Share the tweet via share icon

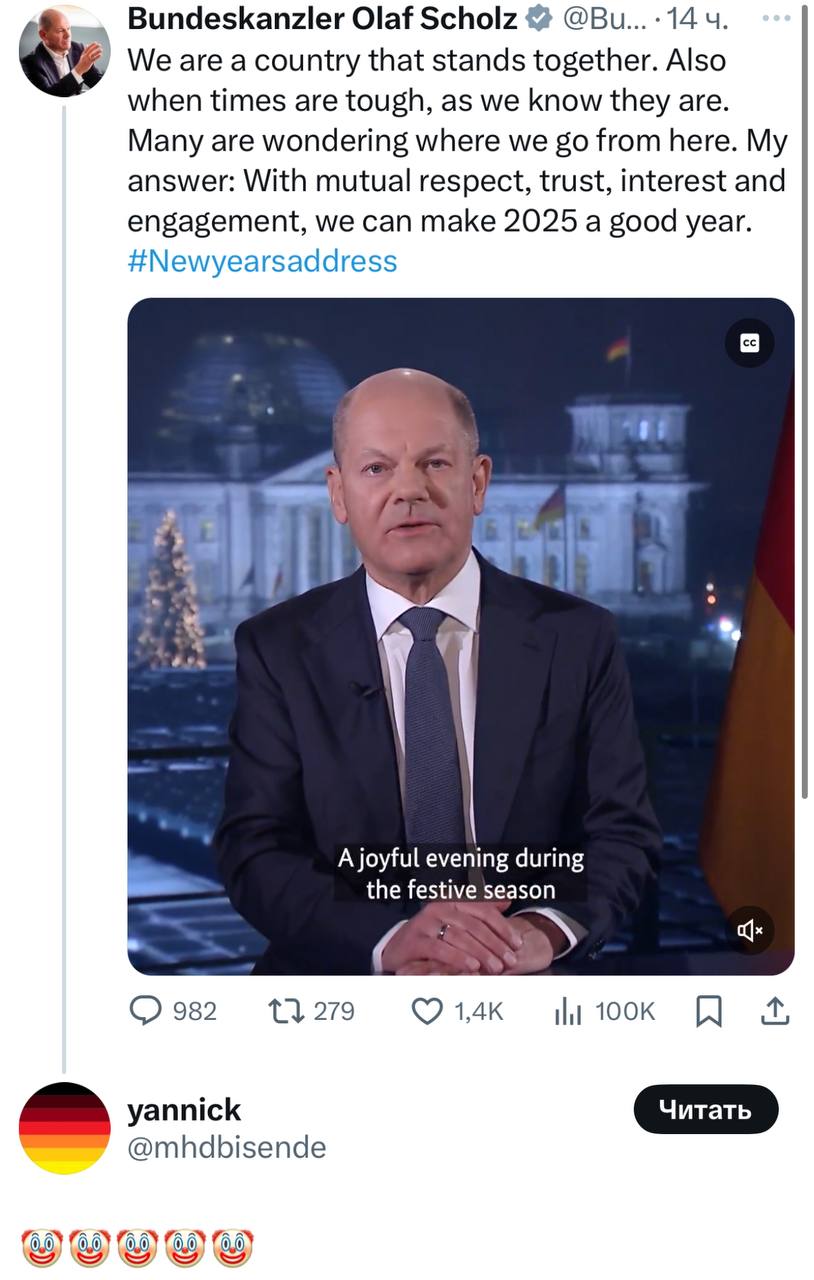(x=775, y=1012)
